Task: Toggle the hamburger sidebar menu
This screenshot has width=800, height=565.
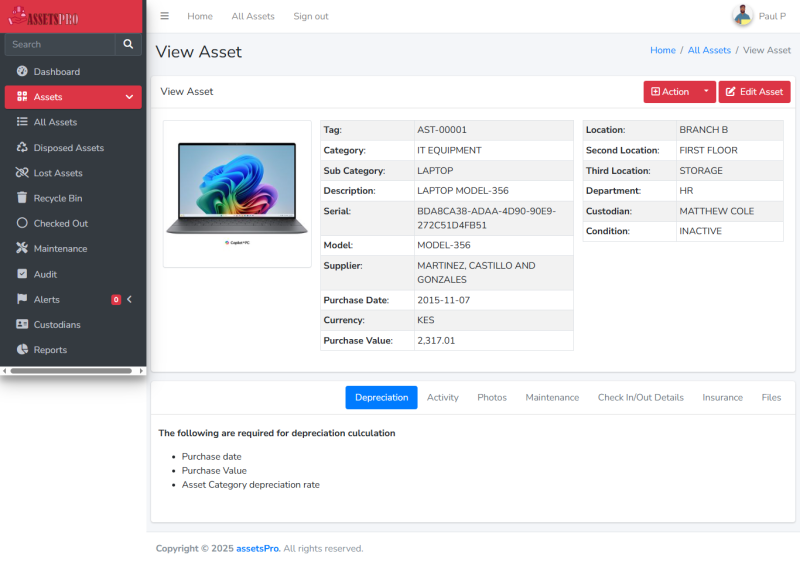Action: coord(164,16)
